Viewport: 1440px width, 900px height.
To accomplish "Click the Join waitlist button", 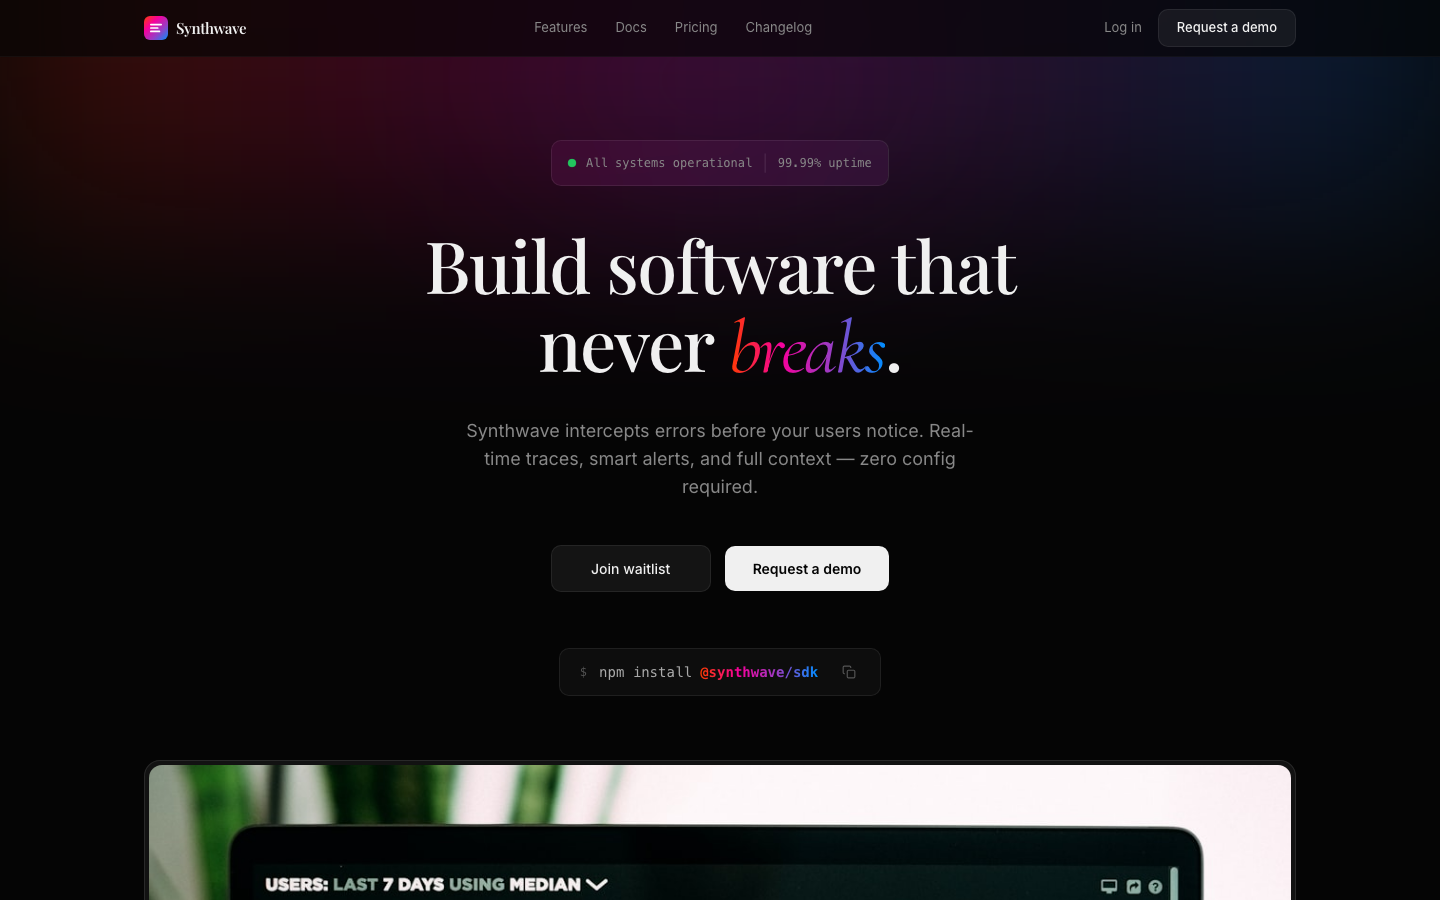I will coord(631,569).
